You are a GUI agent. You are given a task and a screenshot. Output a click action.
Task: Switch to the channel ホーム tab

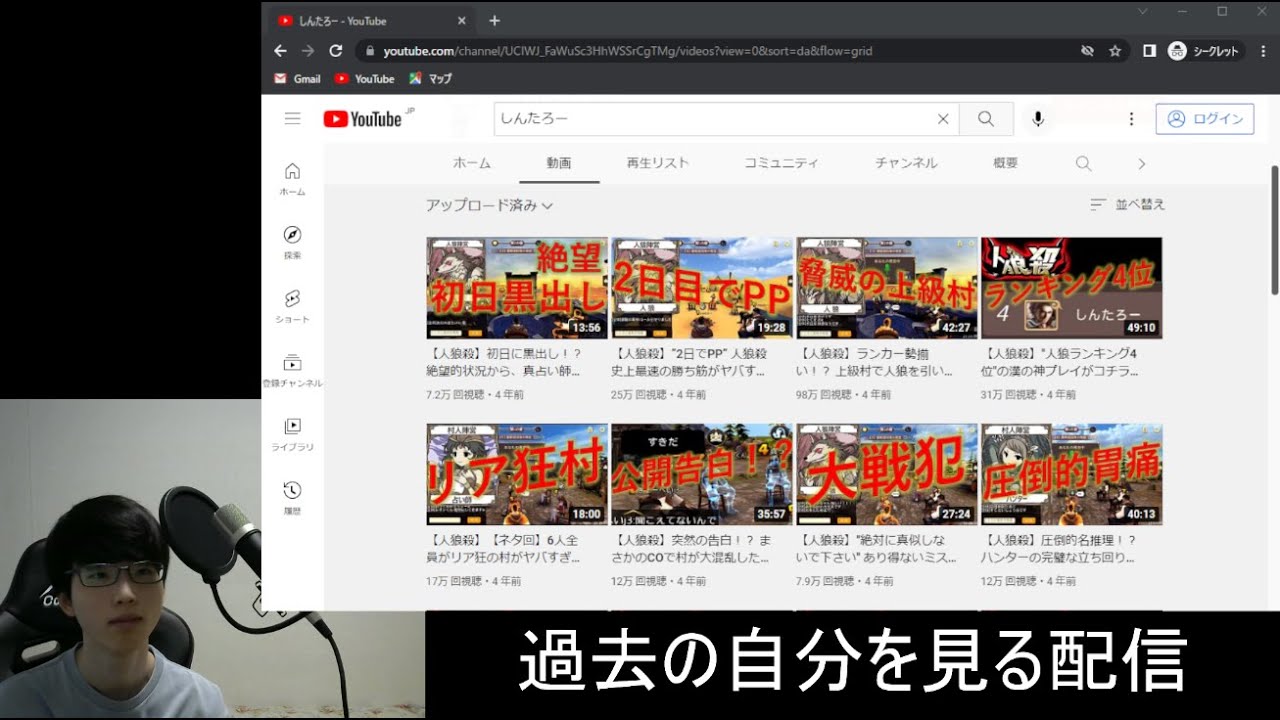pyautogui.click(x=472, y=163)
